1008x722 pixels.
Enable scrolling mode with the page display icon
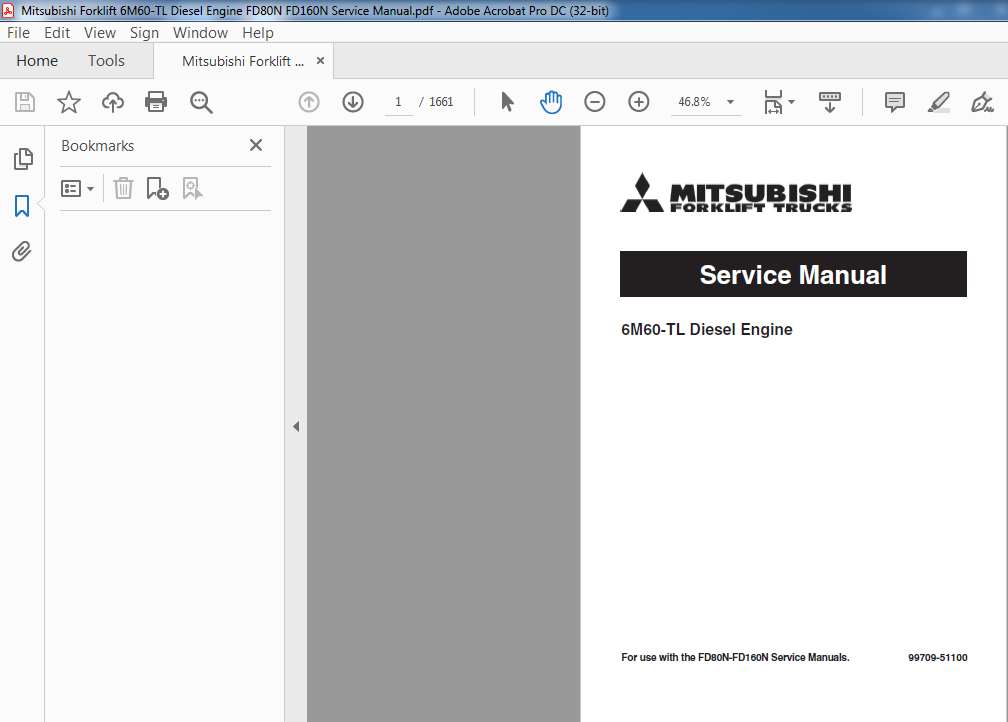point(830,102)
